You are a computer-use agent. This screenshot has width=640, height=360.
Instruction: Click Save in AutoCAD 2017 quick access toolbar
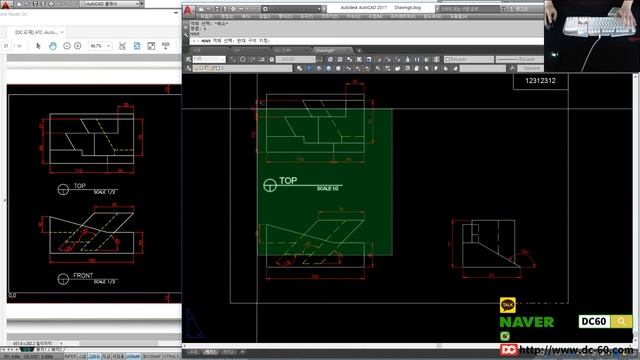(x=216, y=9)
